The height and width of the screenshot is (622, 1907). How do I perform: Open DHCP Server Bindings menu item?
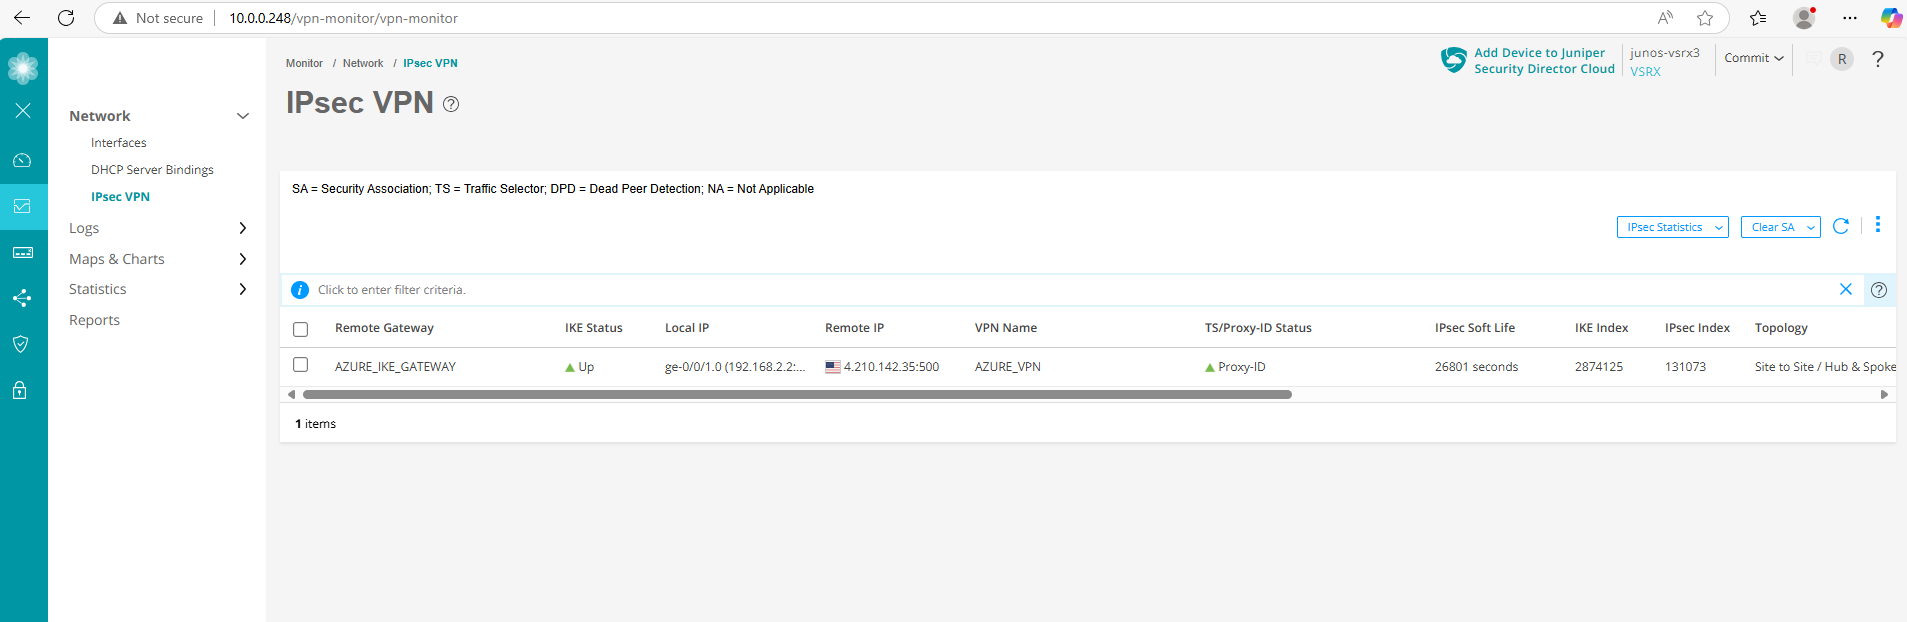[x=152, y=170]
